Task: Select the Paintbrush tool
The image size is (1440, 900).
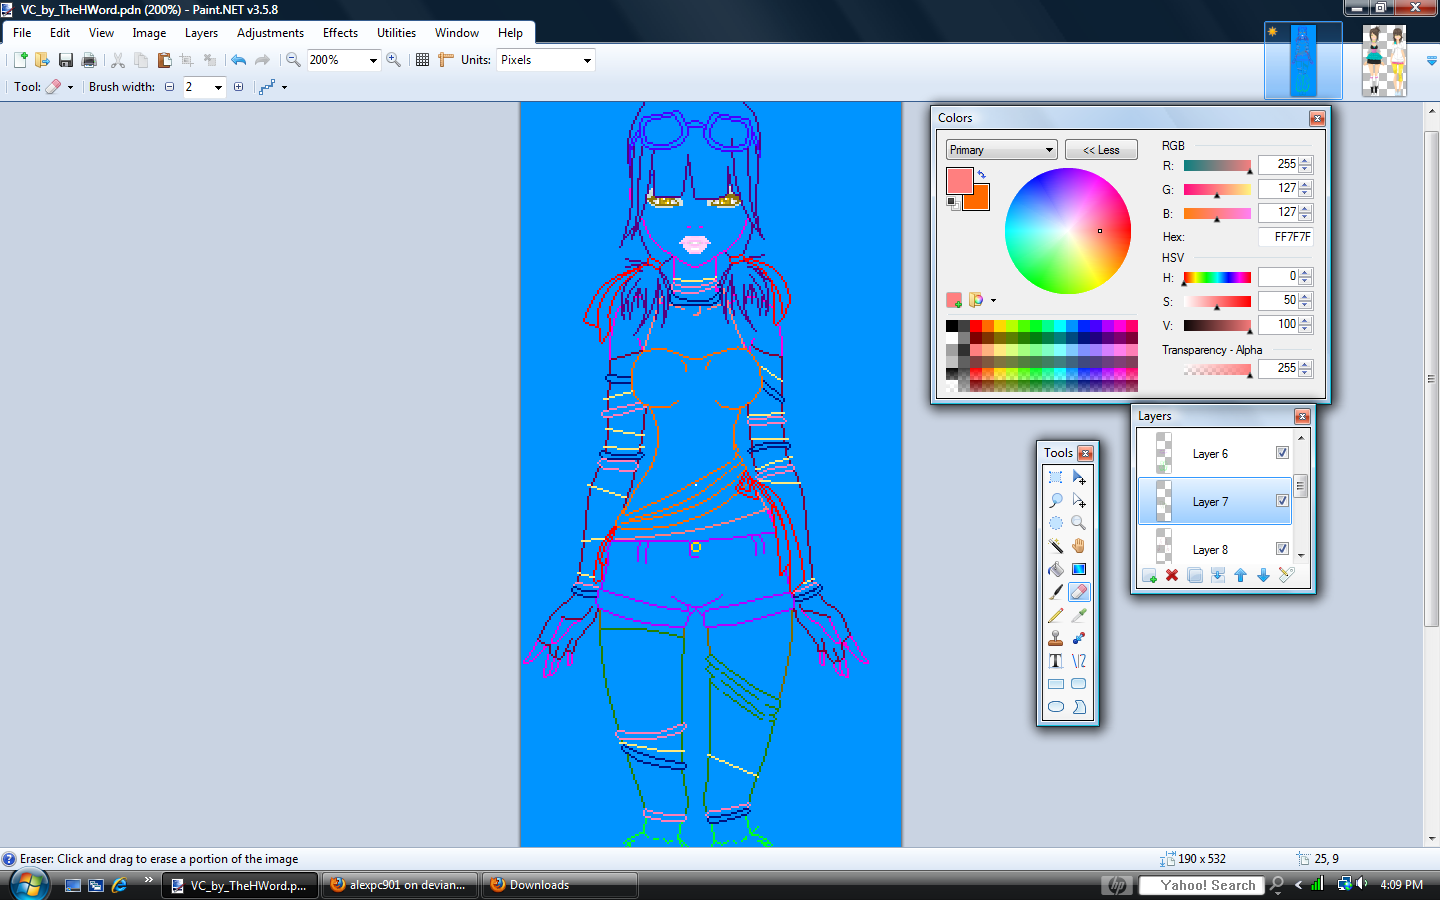Action: click(1056, 592)
